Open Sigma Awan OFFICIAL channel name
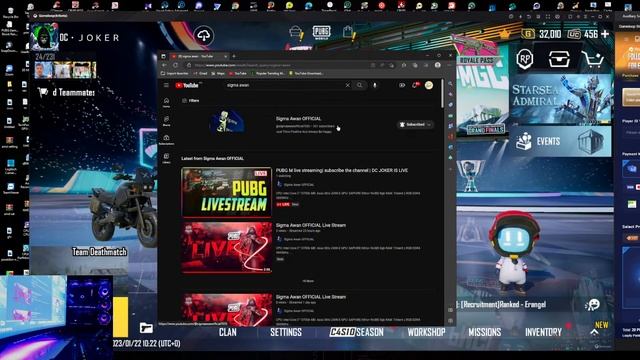 pos(298,118)
